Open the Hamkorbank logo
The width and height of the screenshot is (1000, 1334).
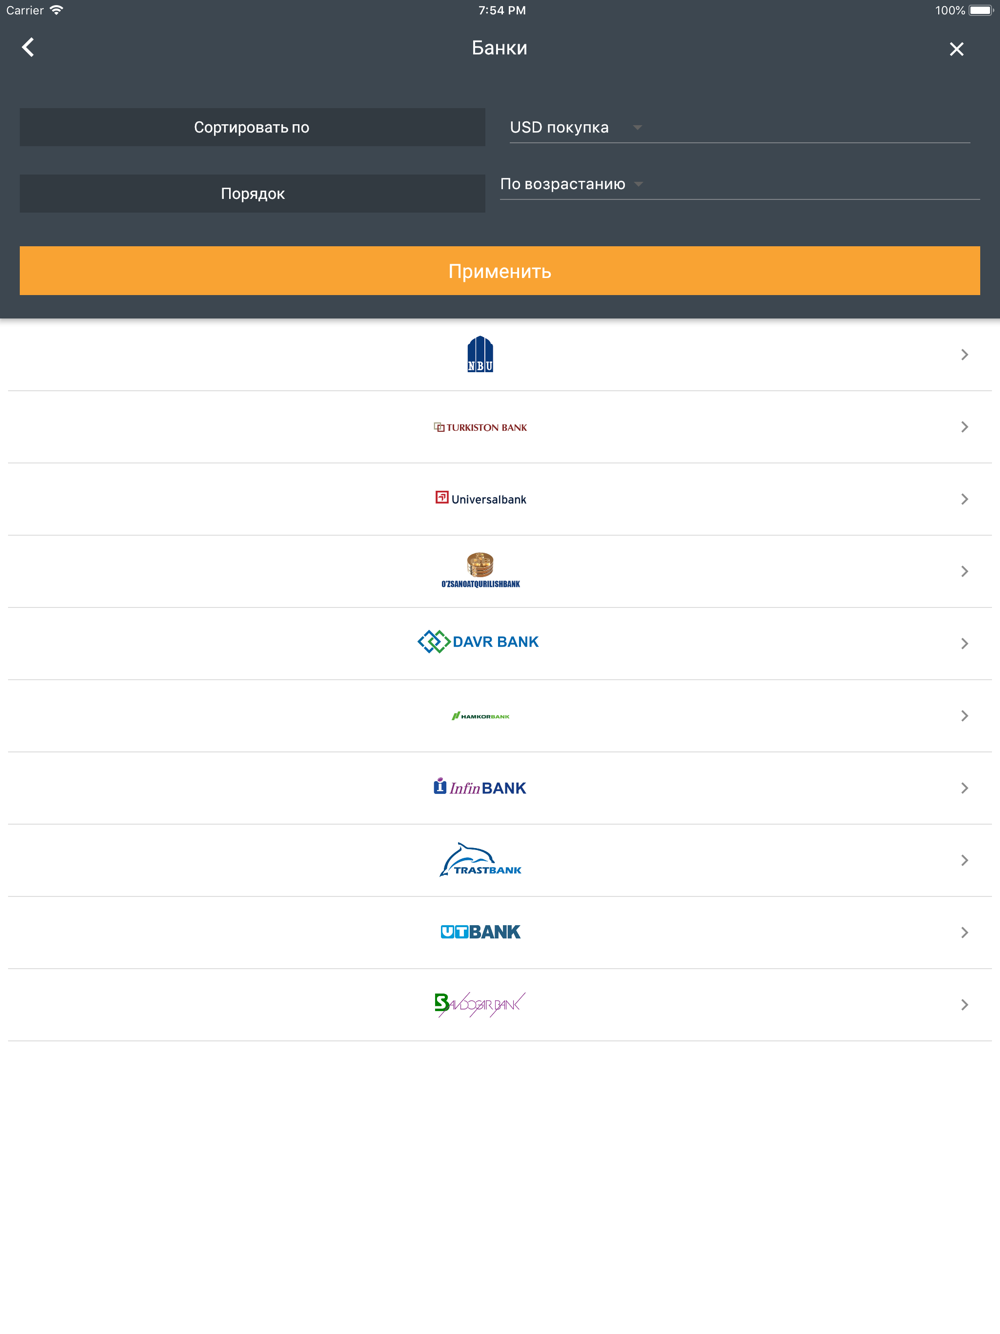480,716
